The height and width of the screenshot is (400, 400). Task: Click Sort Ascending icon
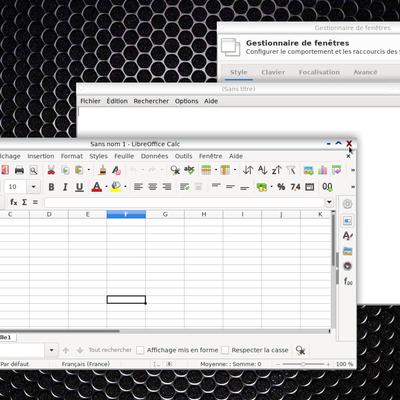coord(263,170)
